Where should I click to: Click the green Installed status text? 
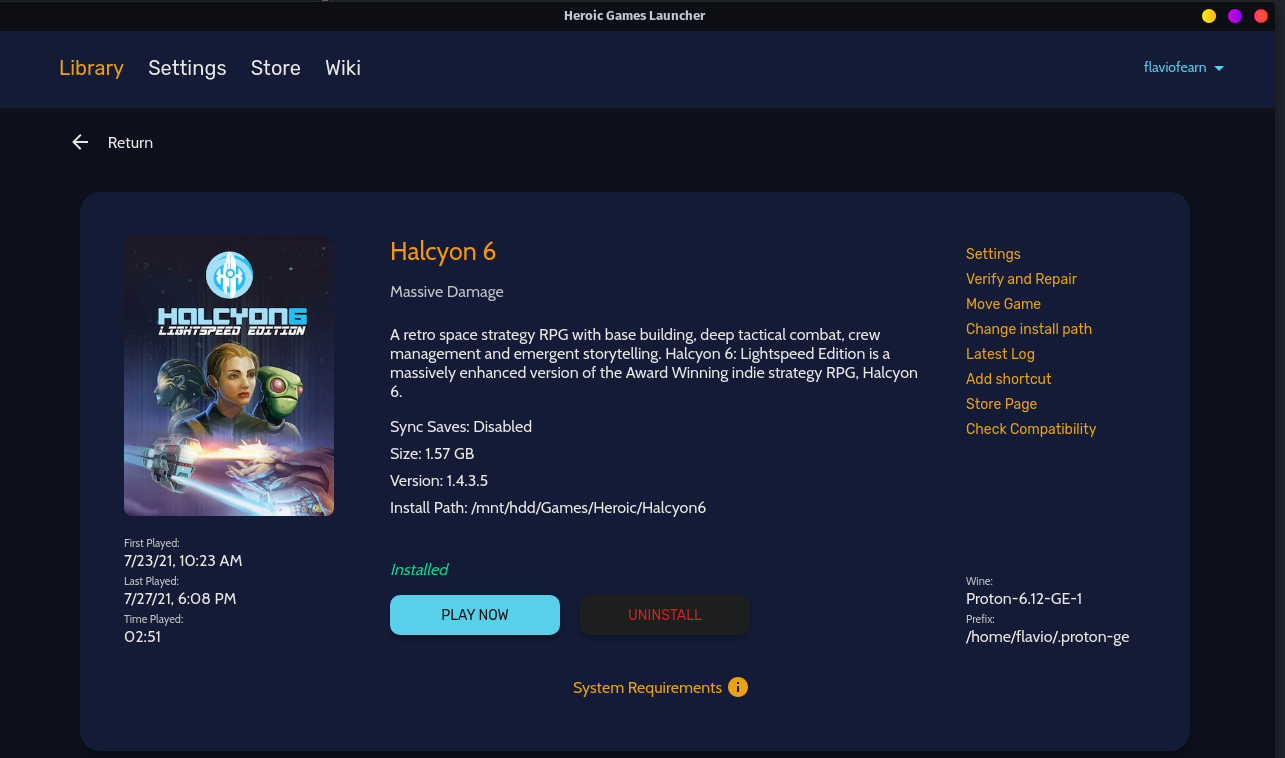coord(419,570)
